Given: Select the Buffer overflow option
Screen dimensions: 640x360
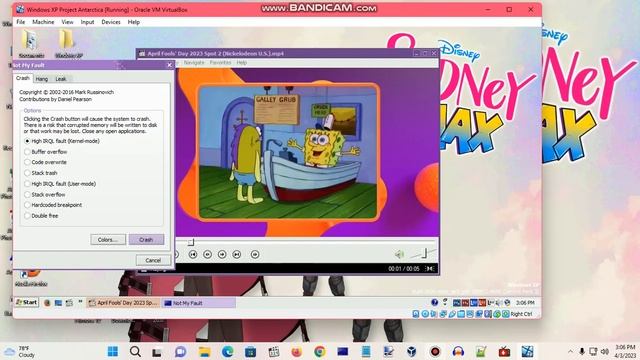Looking at the screenshot, I should pos(45,152).
